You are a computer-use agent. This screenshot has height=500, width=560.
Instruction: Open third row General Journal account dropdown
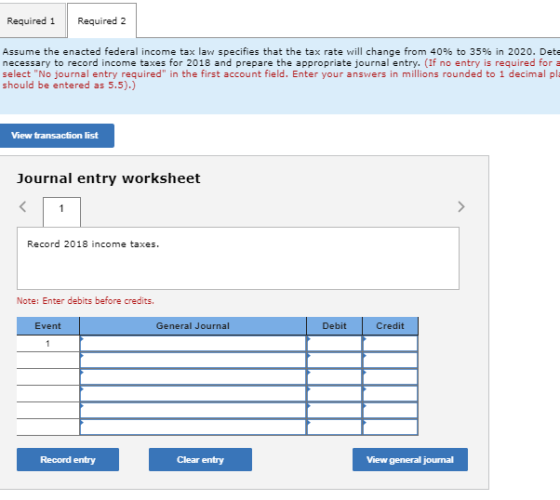(193, 377)
